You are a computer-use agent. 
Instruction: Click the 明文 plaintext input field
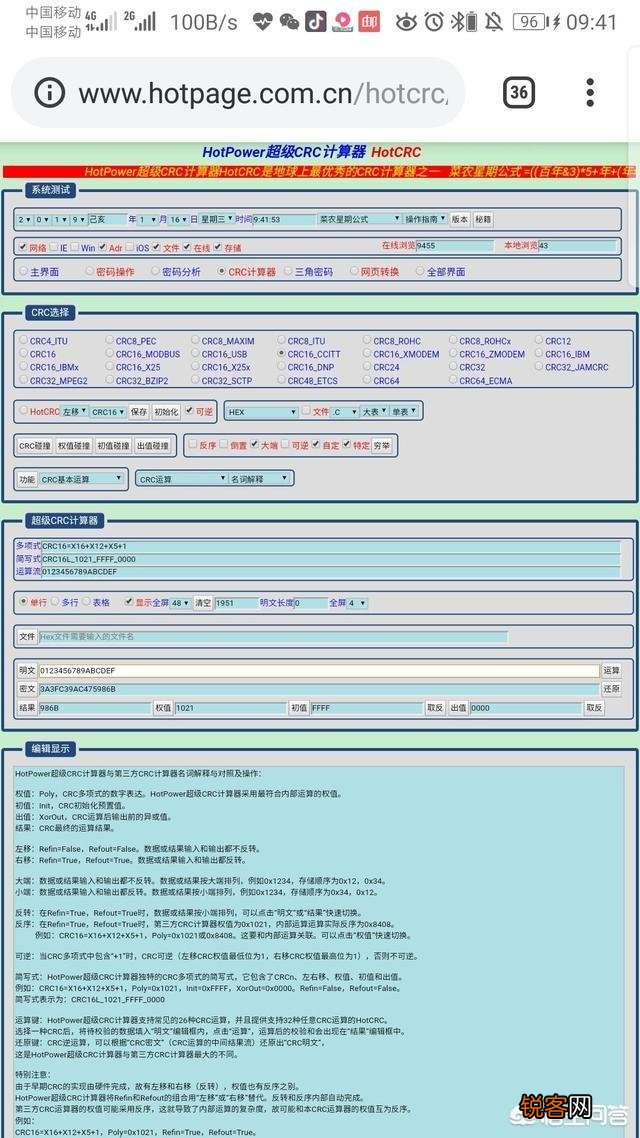(319, 671)
